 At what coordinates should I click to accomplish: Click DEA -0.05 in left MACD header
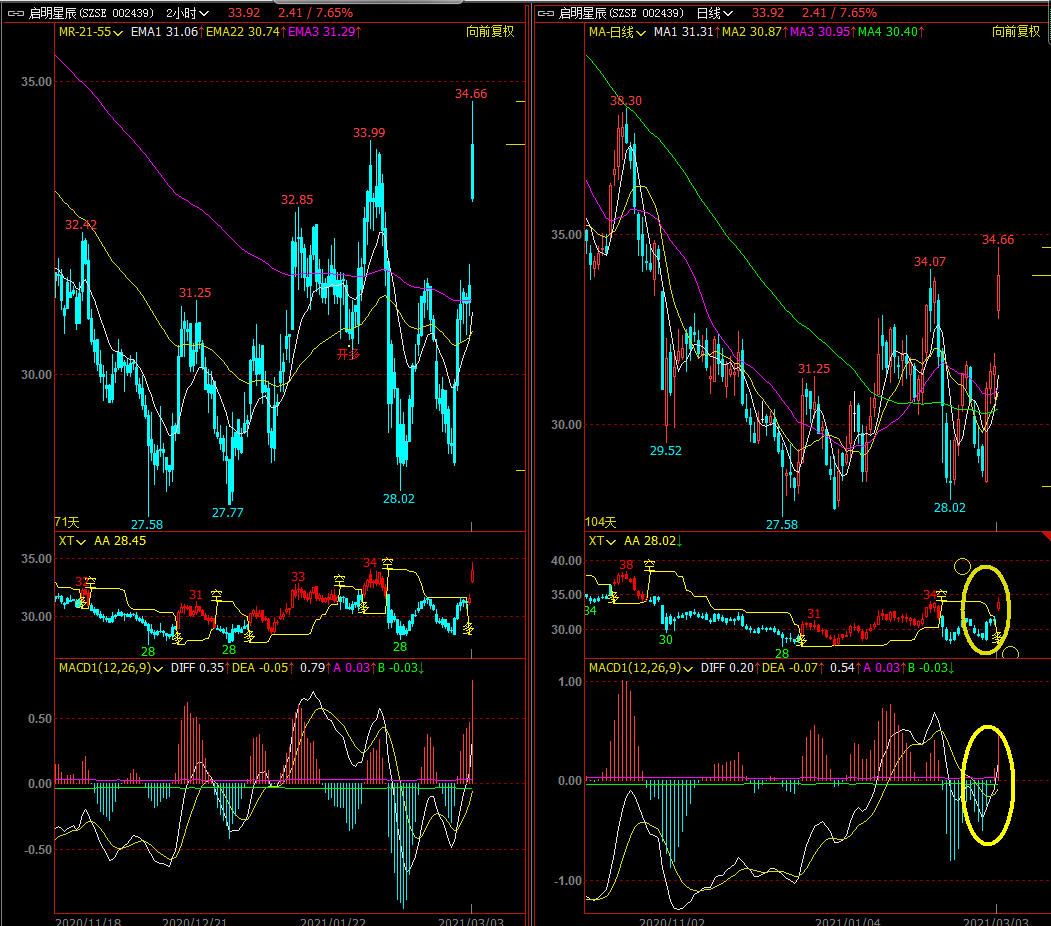(263, 668)
